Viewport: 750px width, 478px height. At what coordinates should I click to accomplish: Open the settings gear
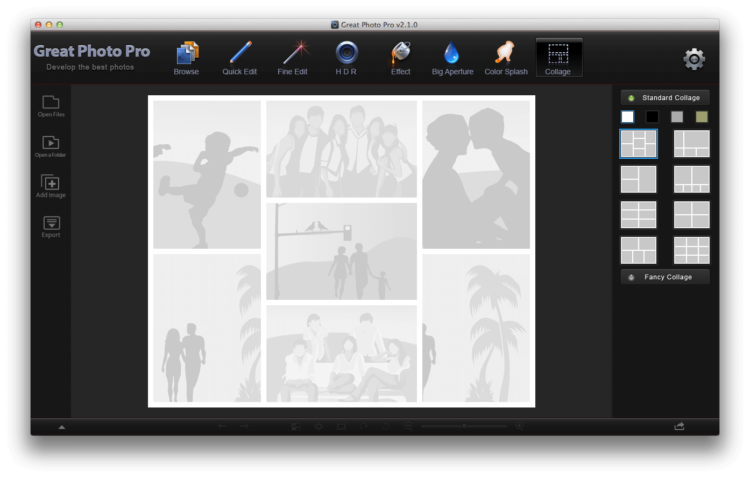coord(694,59)
